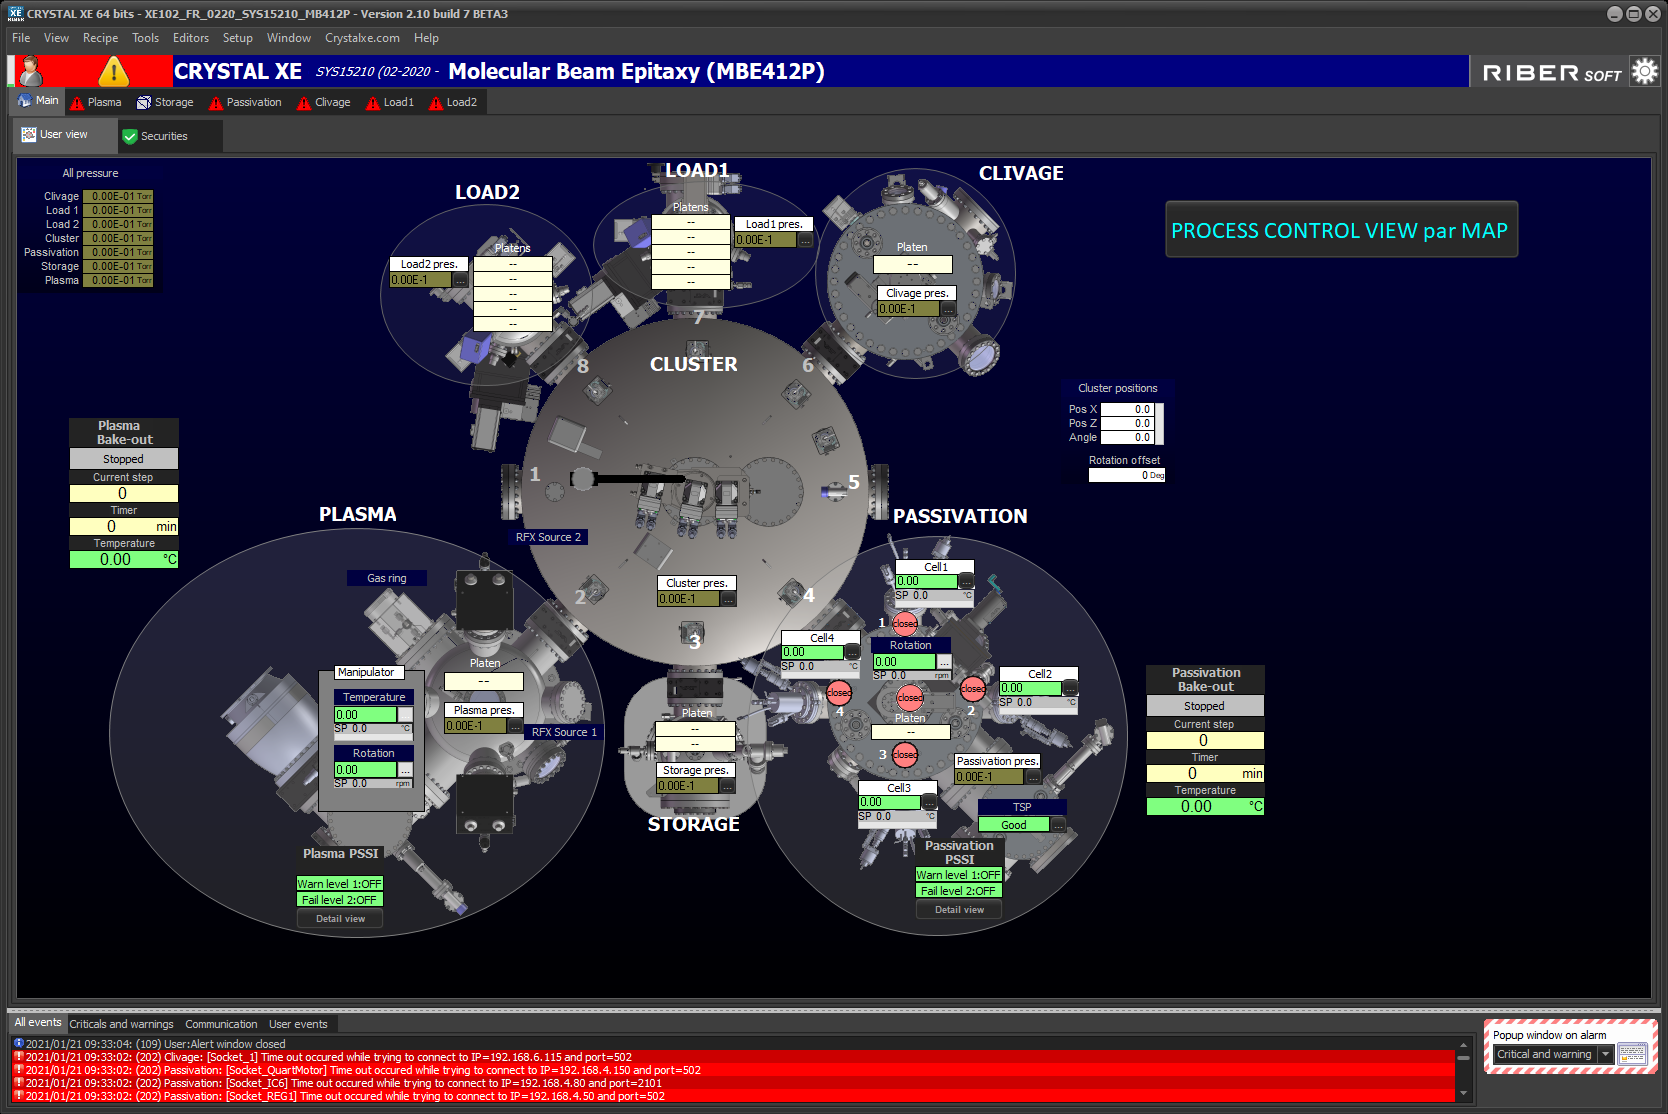Open Clivage pres. ellipsis button
Viewport: 1668px width, 1114px height.
(948, 309)
